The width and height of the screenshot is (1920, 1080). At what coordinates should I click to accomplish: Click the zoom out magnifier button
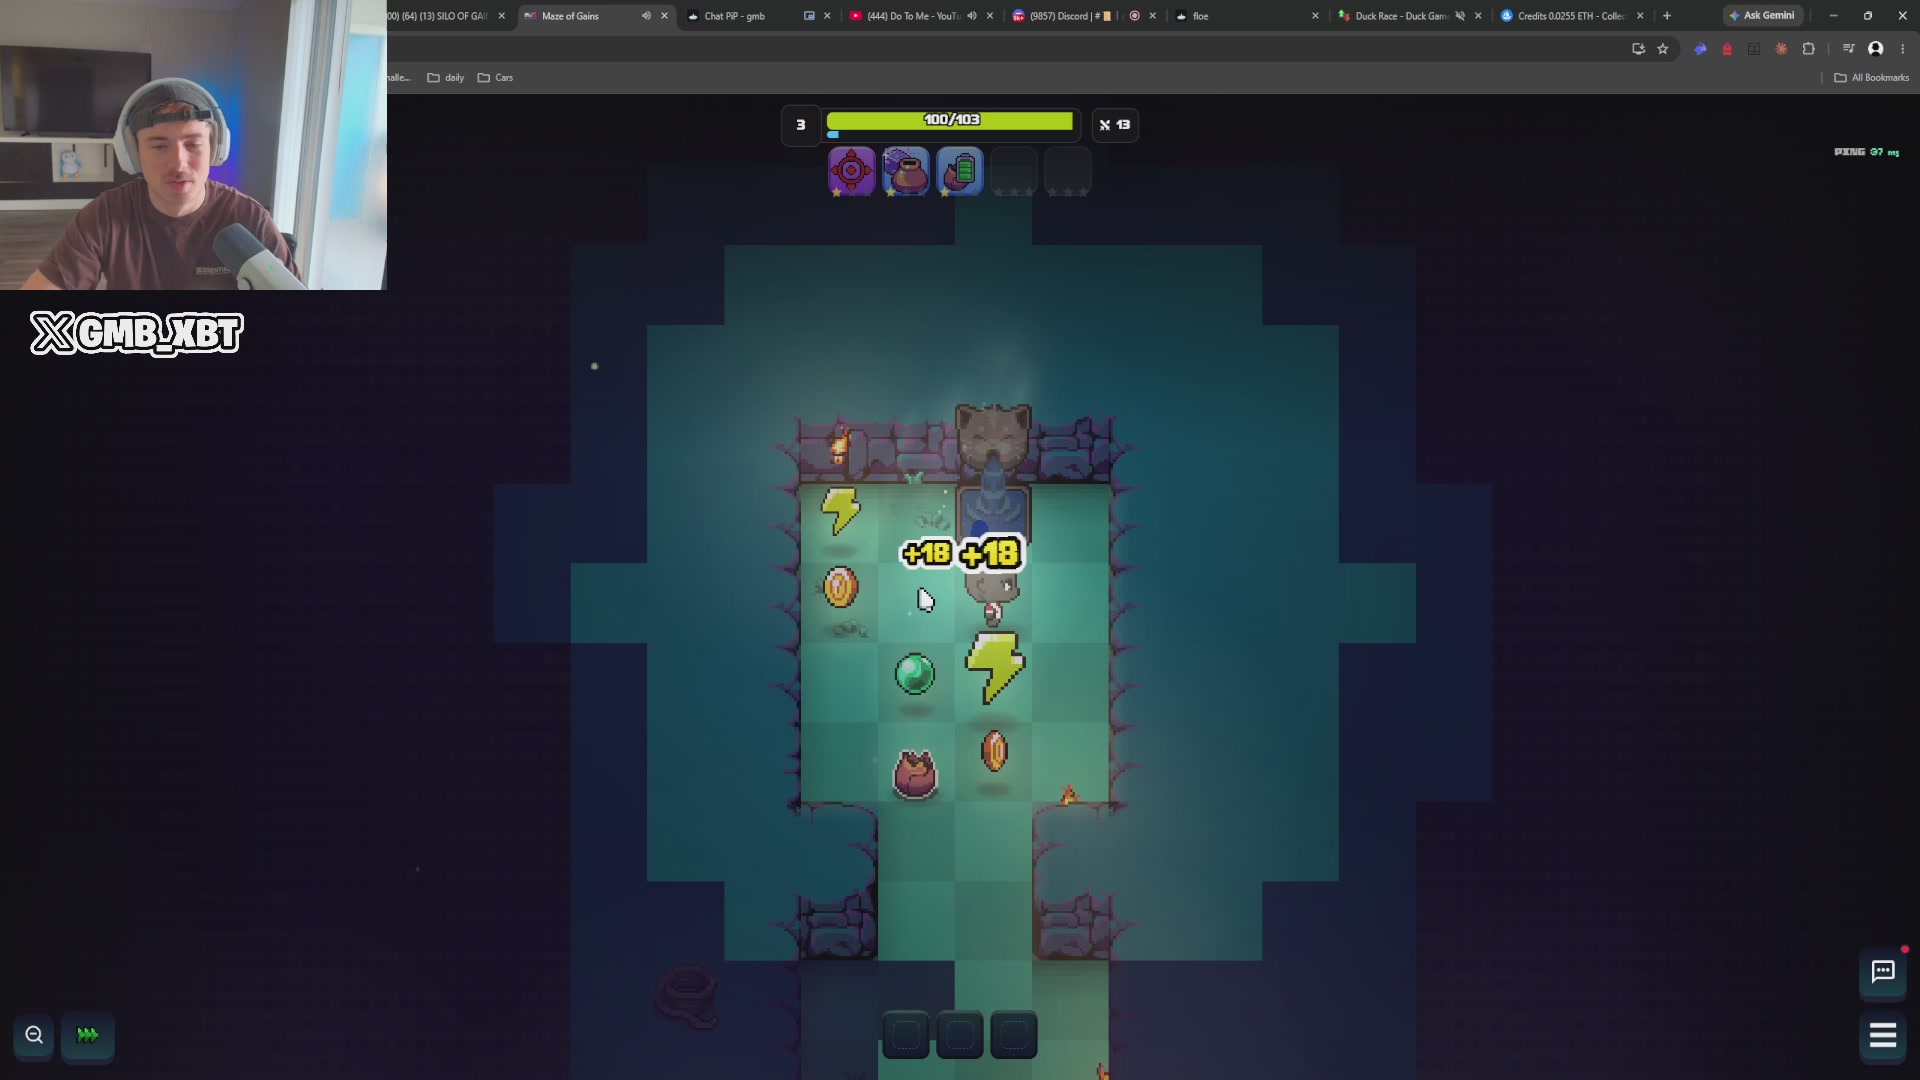click(34, 1035)
